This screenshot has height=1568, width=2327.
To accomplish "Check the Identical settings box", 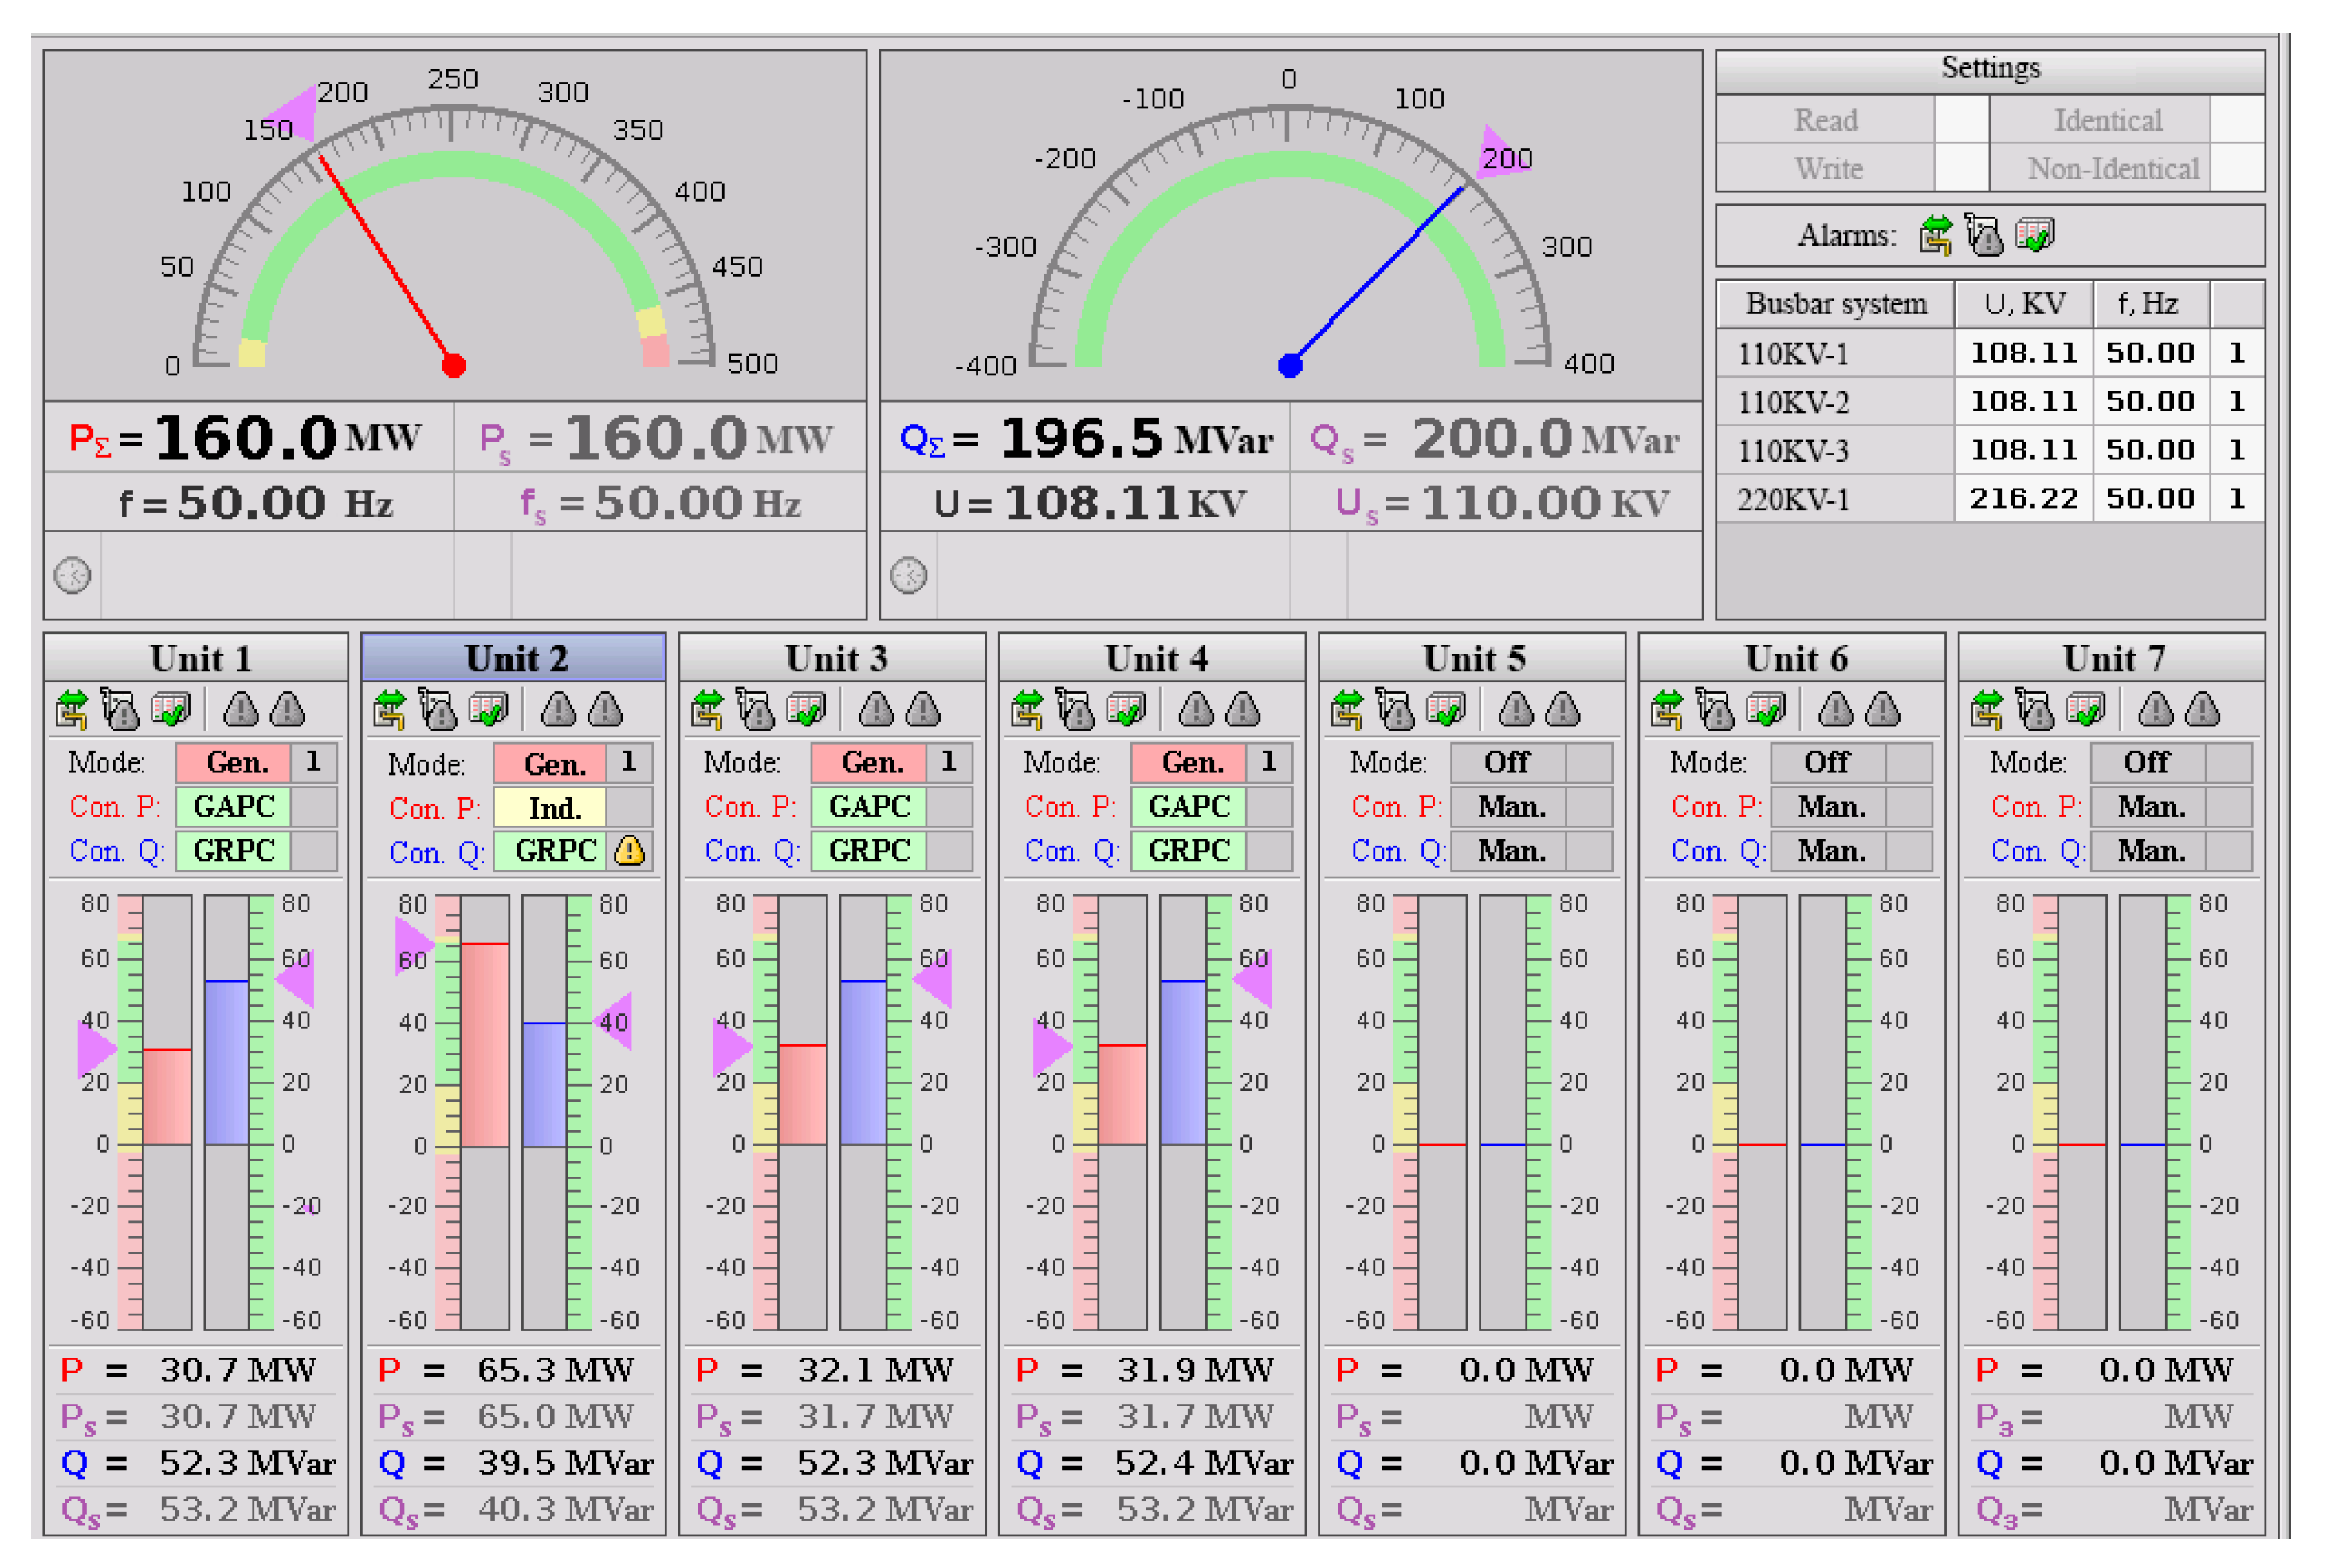I will coord(2237,120).
